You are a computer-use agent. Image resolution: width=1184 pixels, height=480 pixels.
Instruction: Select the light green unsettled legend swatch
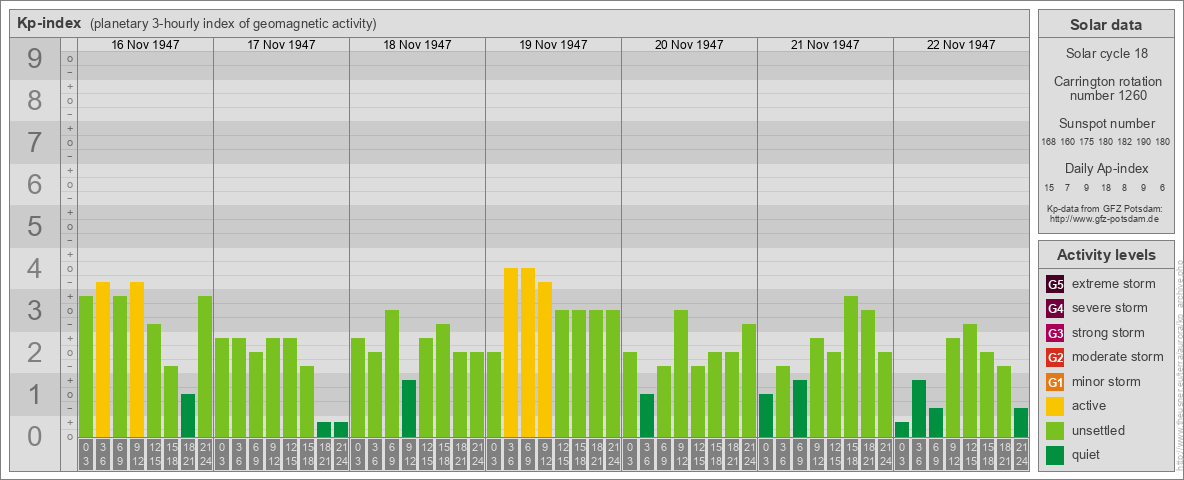(x=1055, y=430)
